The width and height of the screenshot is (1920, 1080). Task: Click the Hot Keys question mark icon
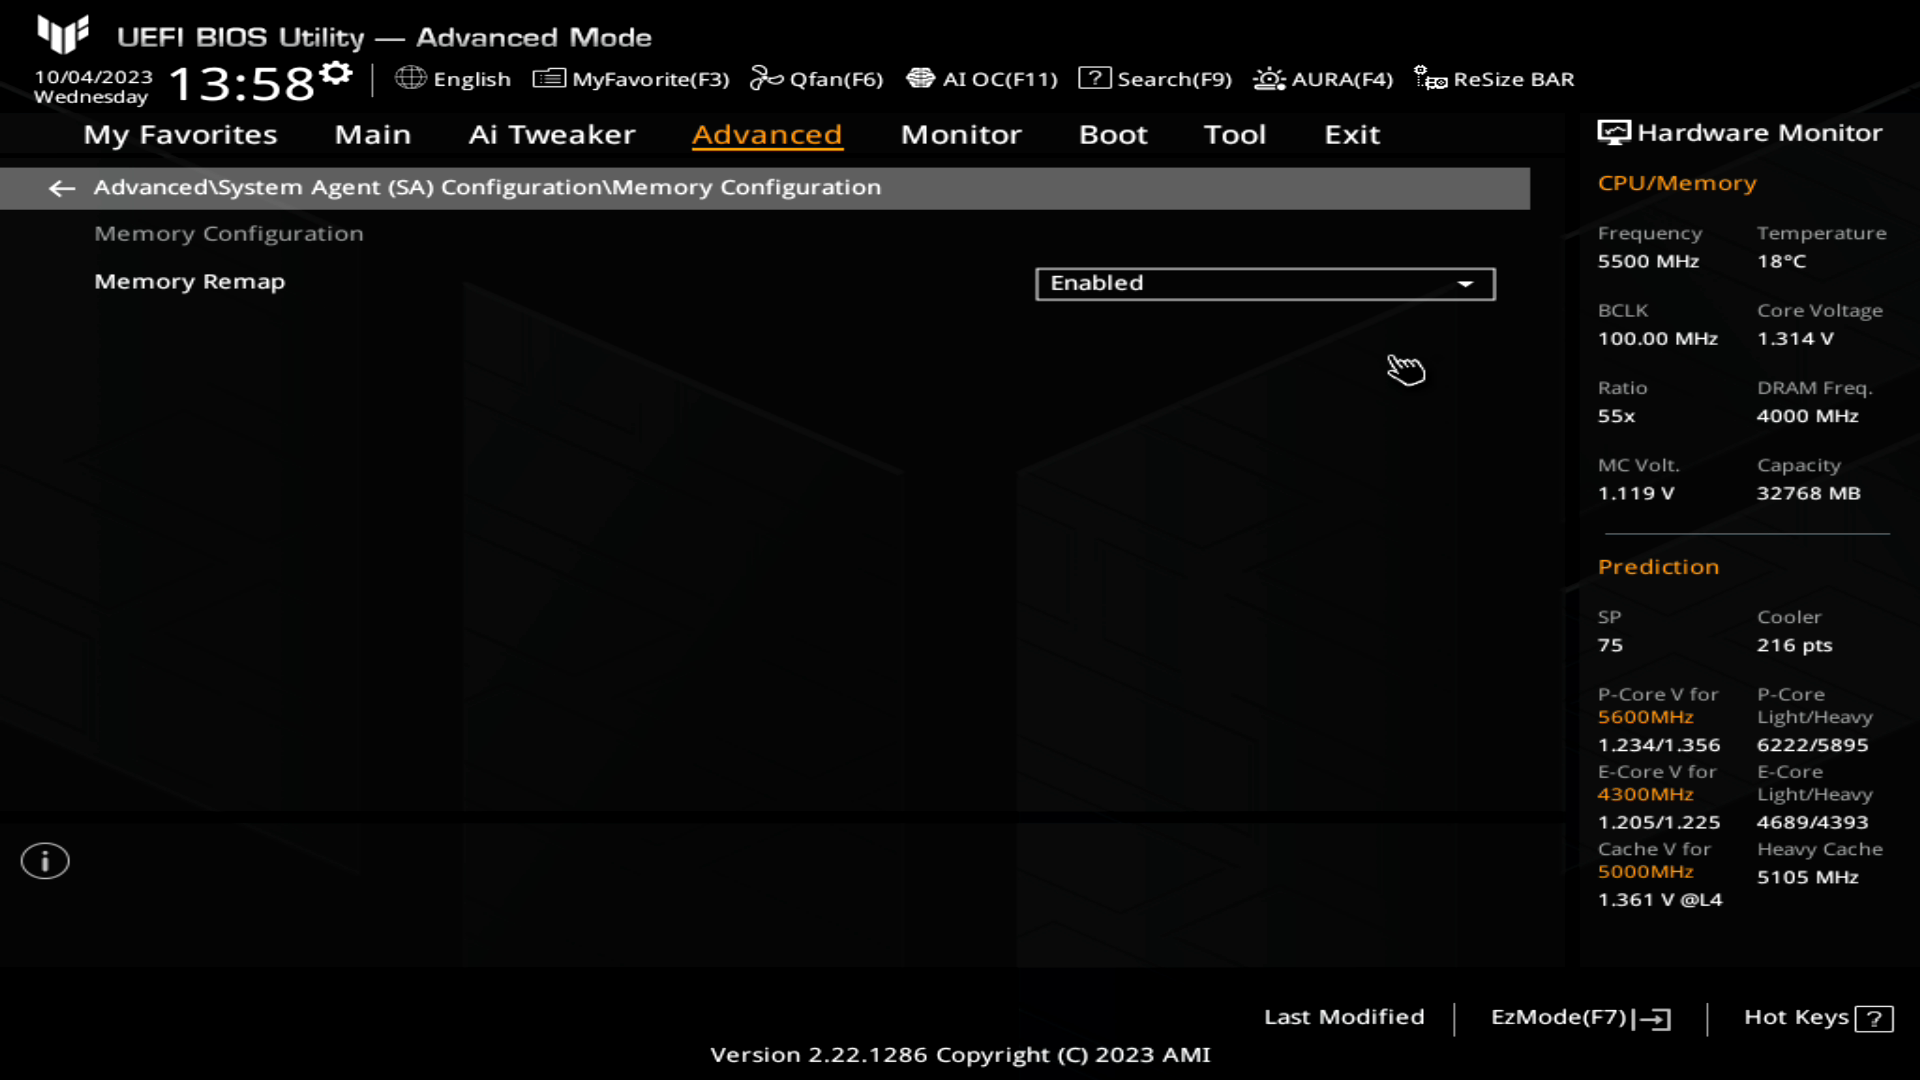[1874, 1018]
